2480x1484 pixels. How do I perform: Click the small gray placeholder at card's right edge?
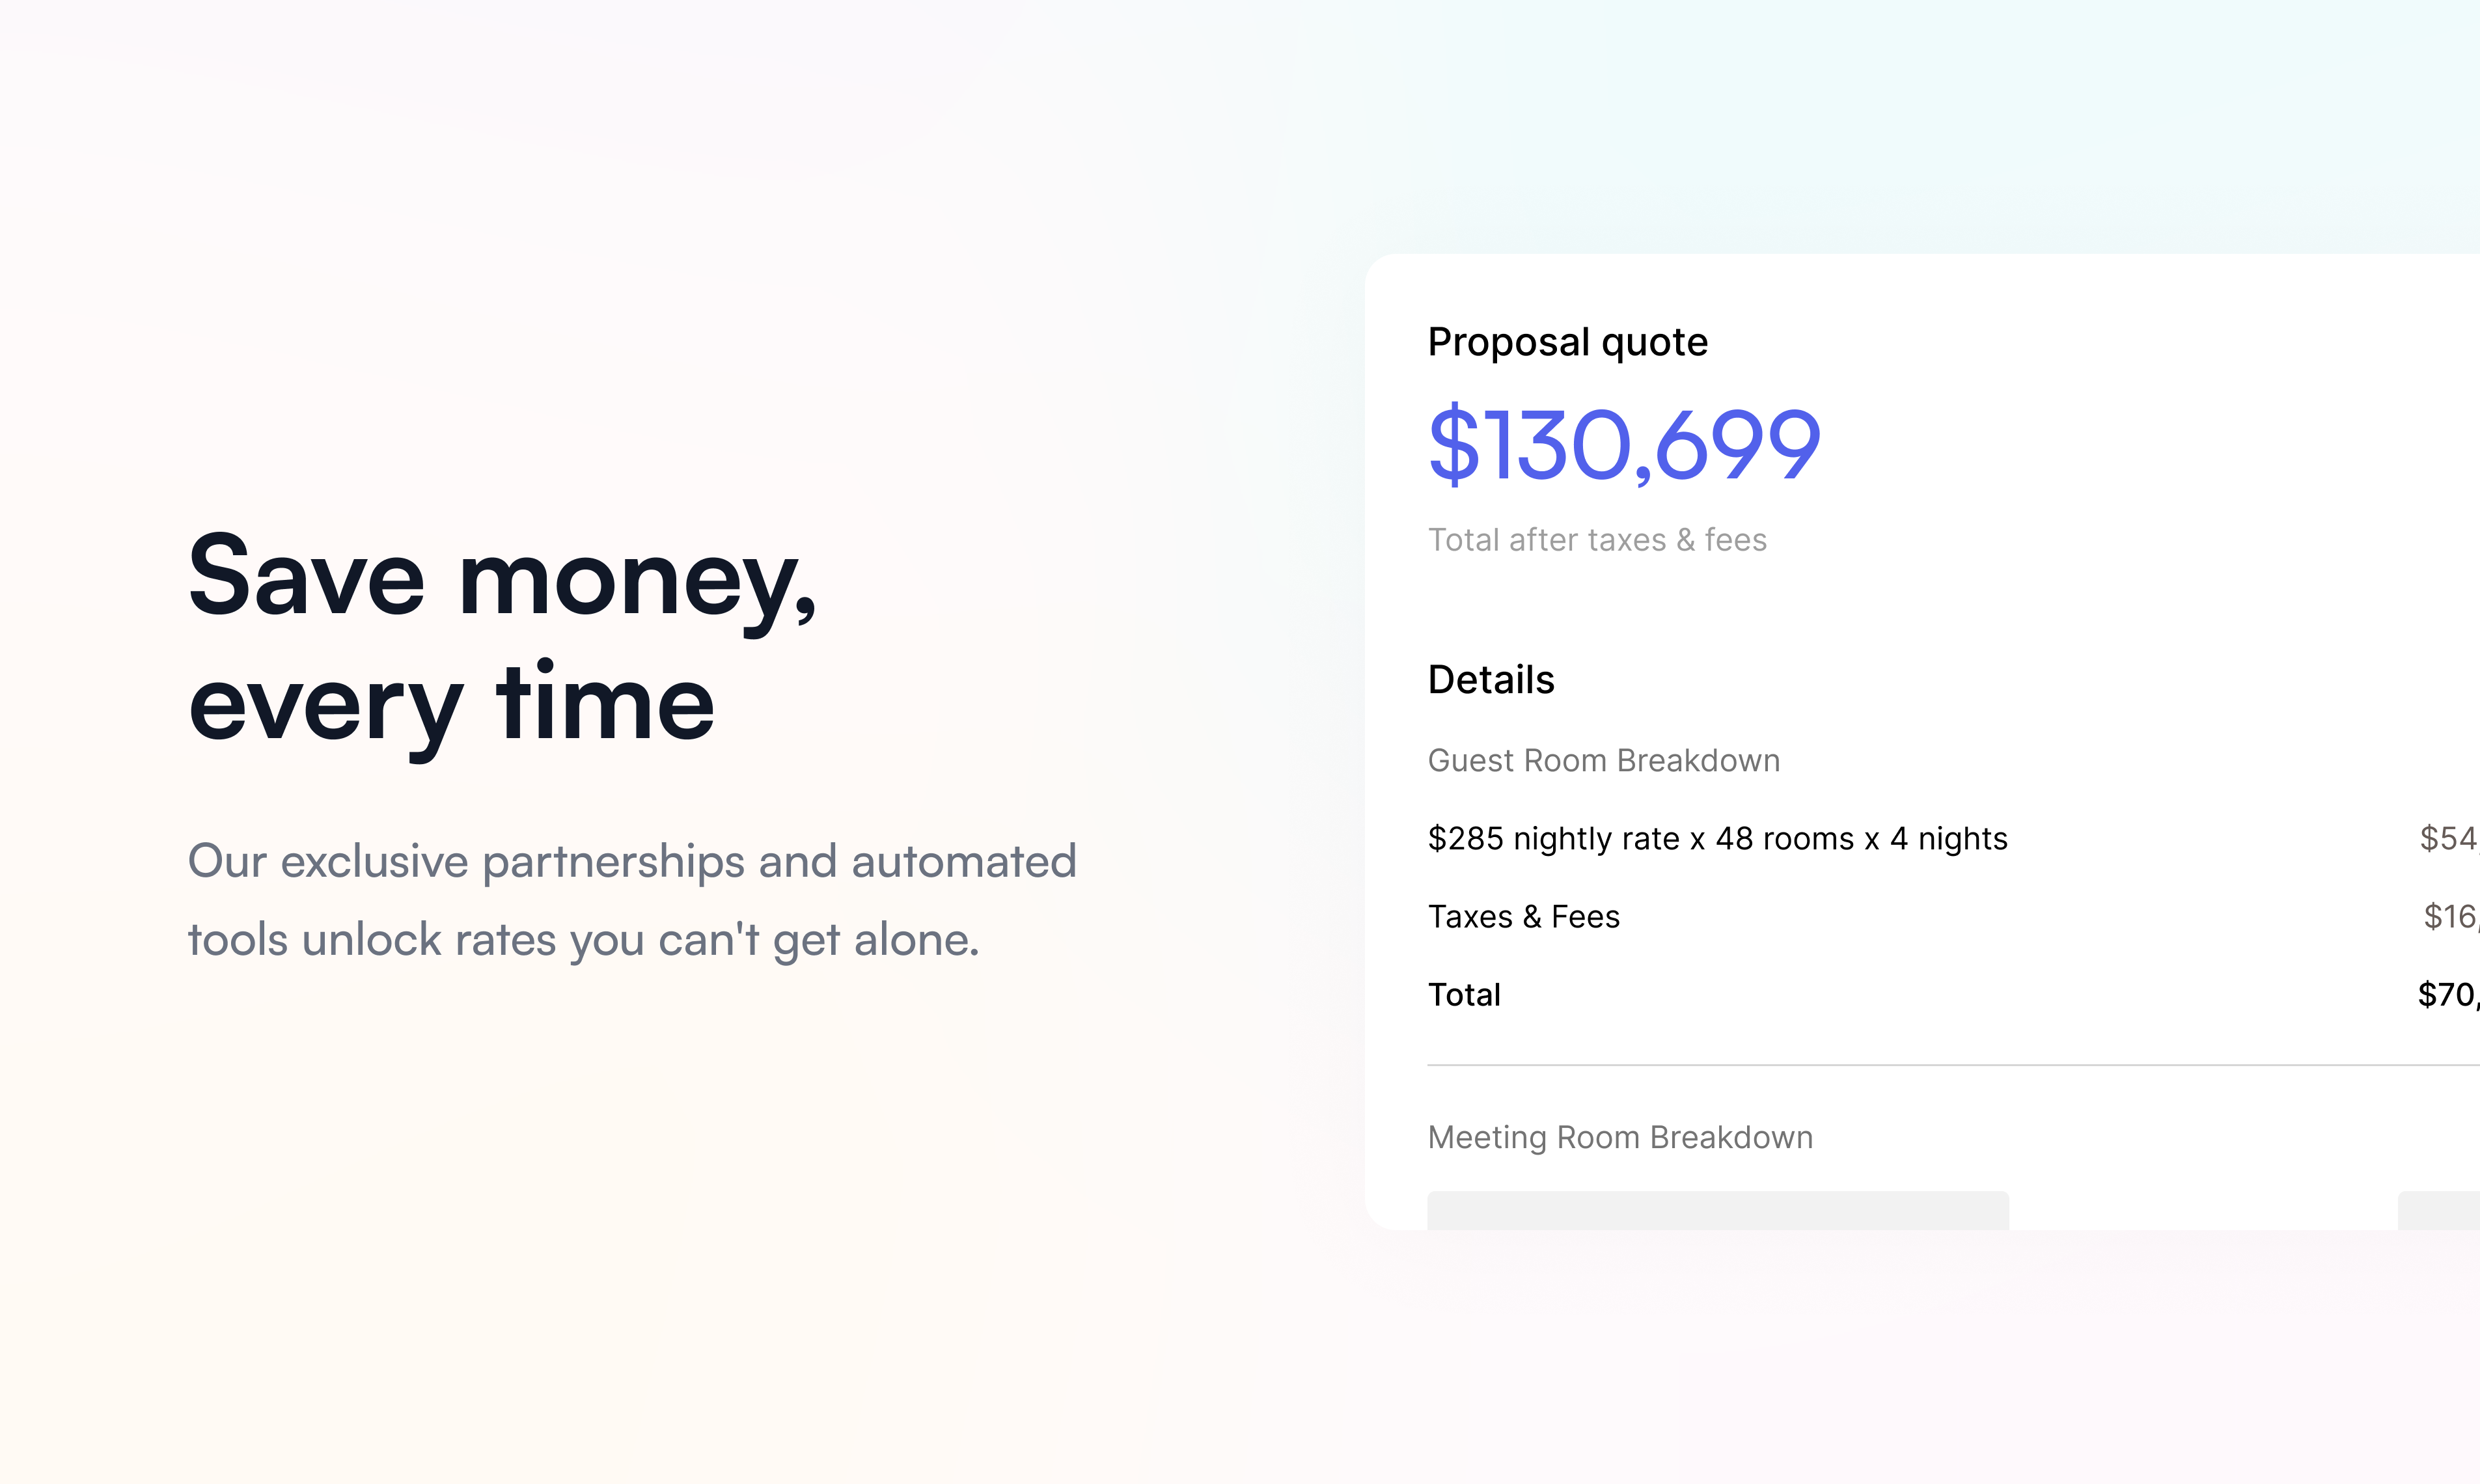(x=2439, y=1210)
